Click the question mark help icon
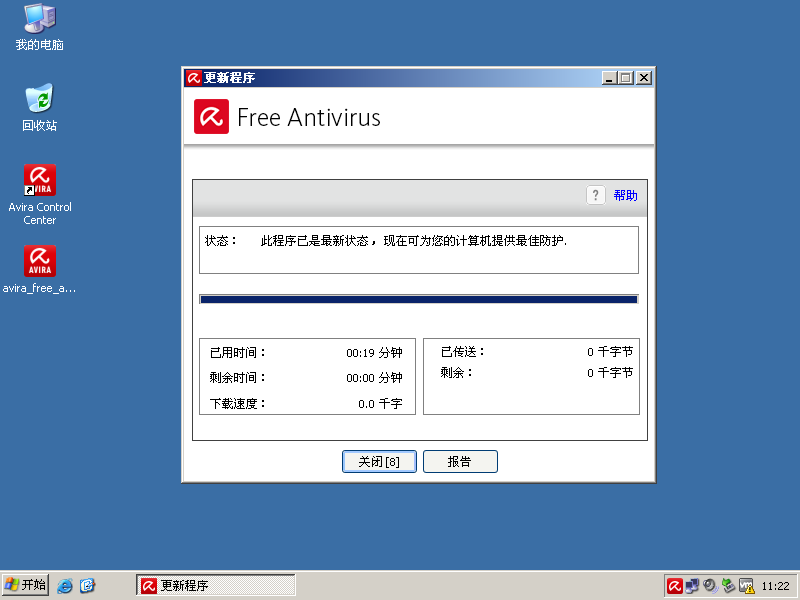This screenshot has height=600, width=800. pos(595,195)
